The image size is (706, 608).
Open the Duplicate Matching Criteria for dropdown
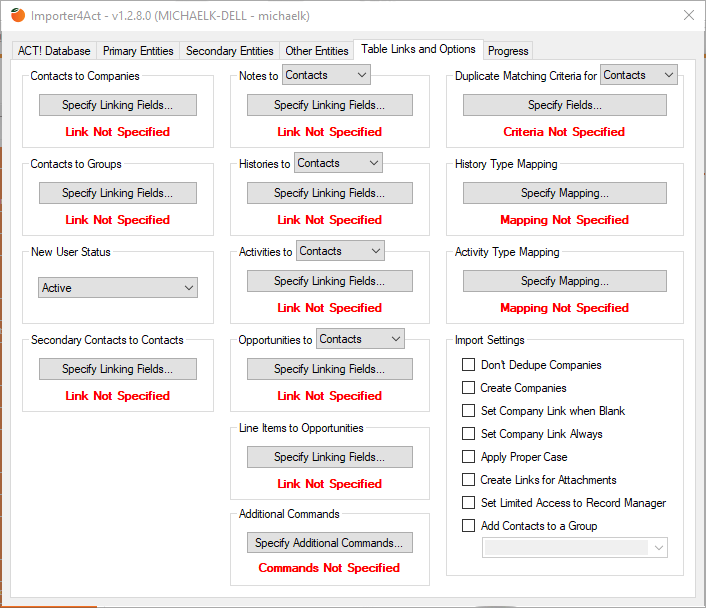pos(638,75)
